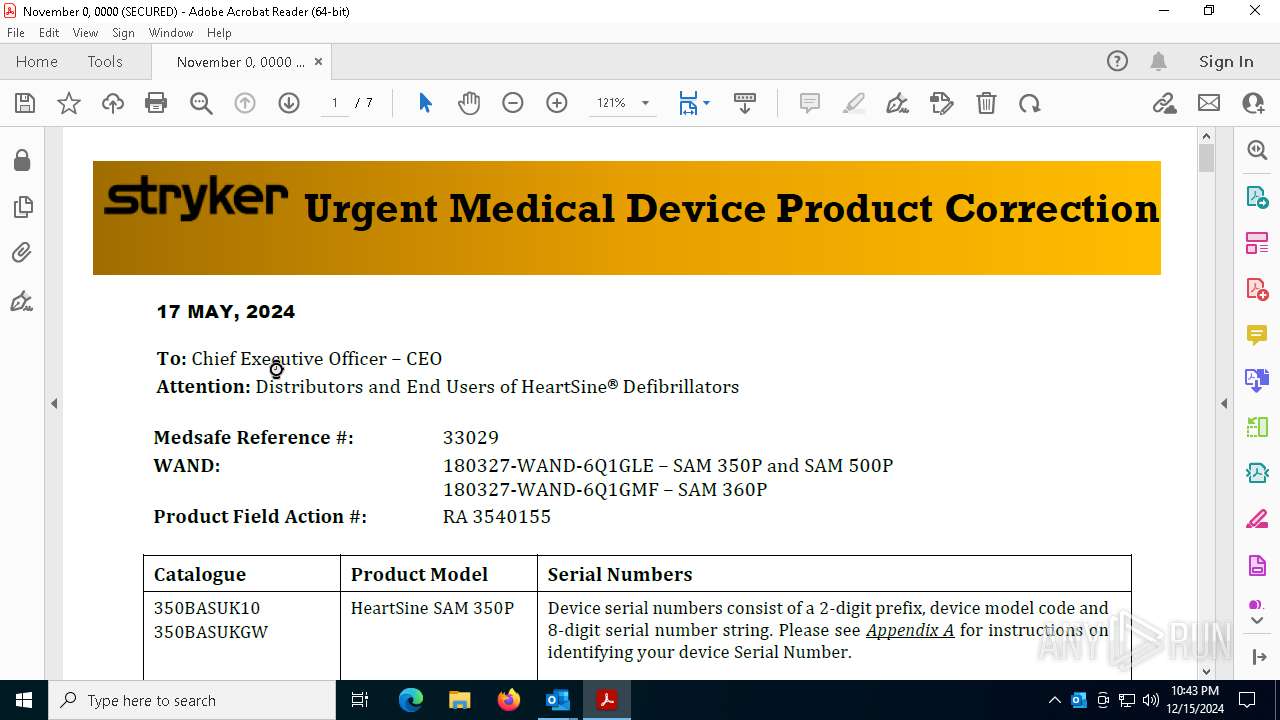Open the Sign menu

click(123, 33)
